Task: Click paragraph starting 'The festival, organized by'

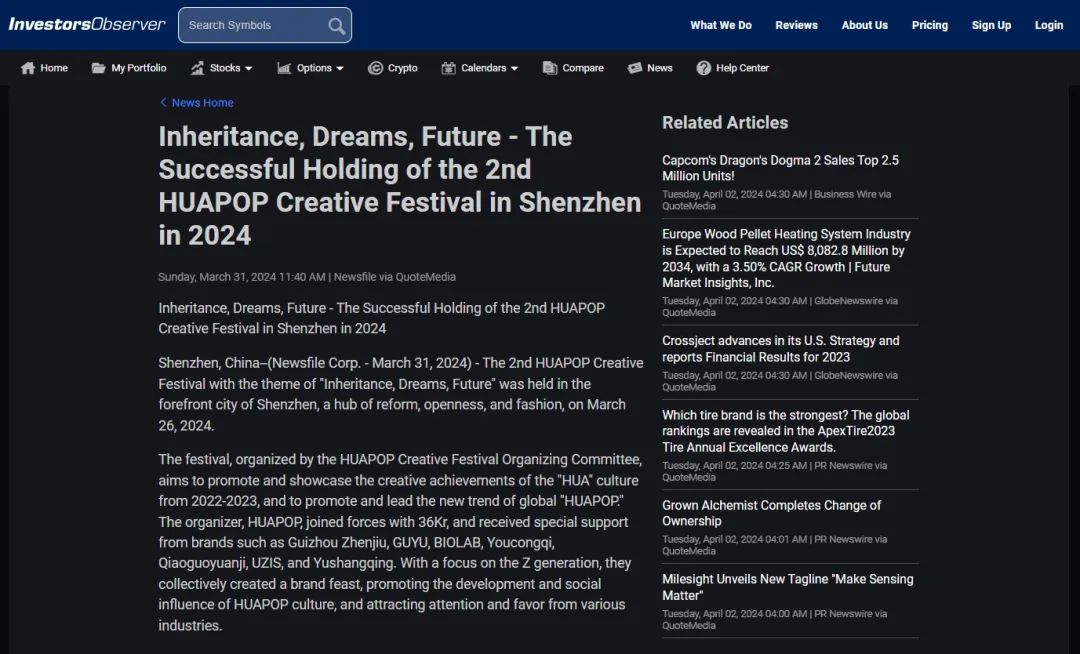Action: click(400, 542)
